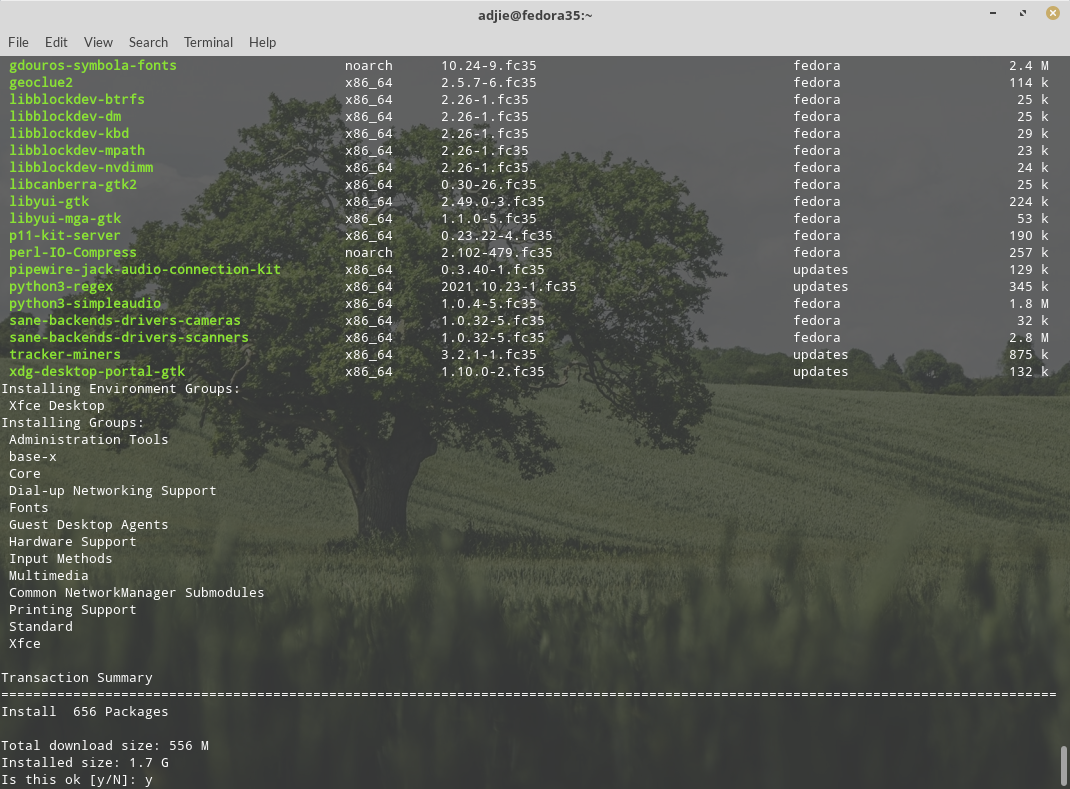The width and height of the screenshot is (1070, 789).
Task: Open the View menu
Action: click(98, 42)
